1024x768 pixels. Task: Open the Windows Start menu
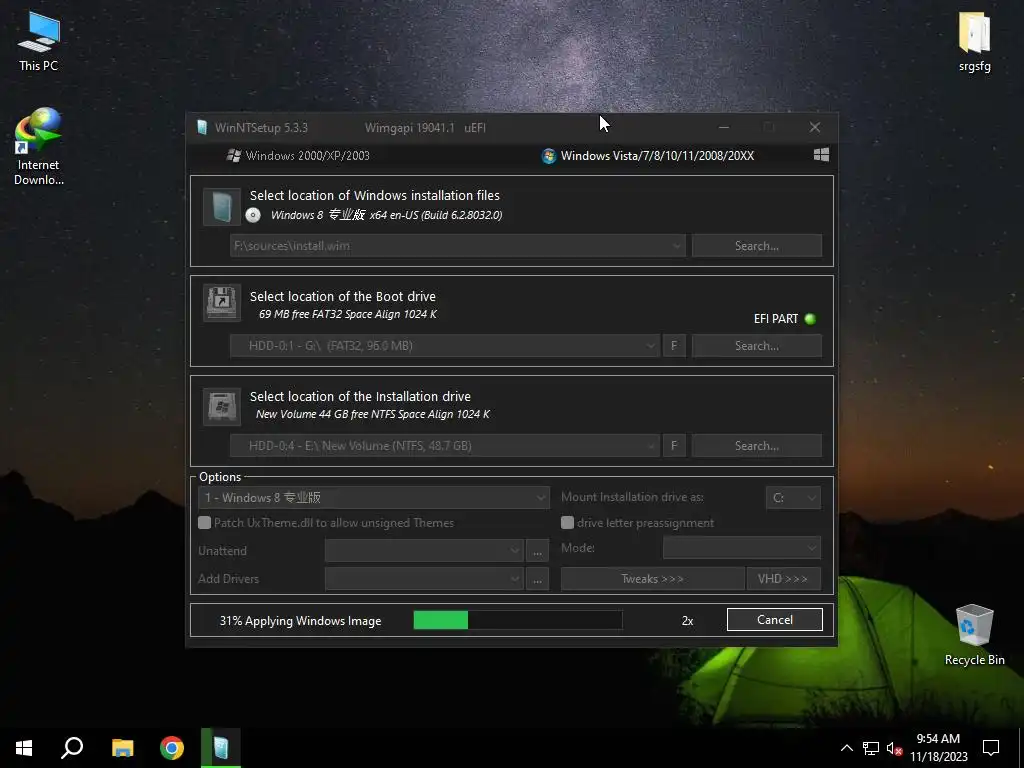tap(24, 748)
